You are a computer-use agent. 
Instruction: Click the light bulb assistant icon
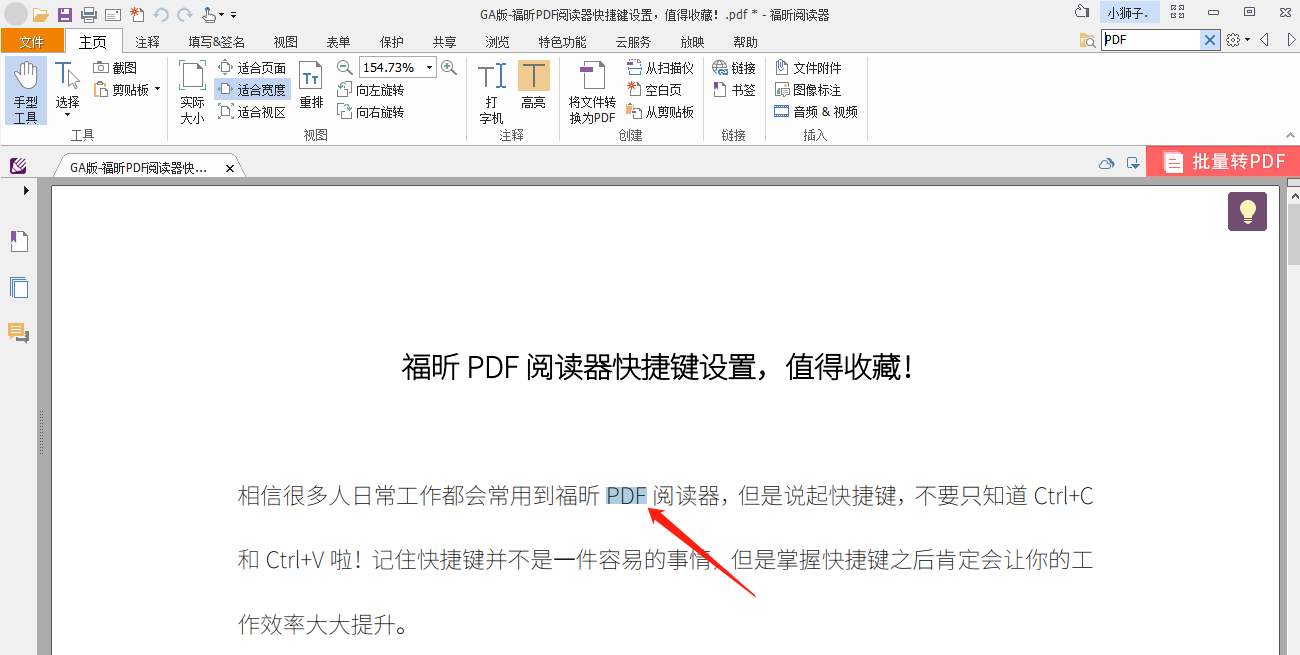[1246, 211]
